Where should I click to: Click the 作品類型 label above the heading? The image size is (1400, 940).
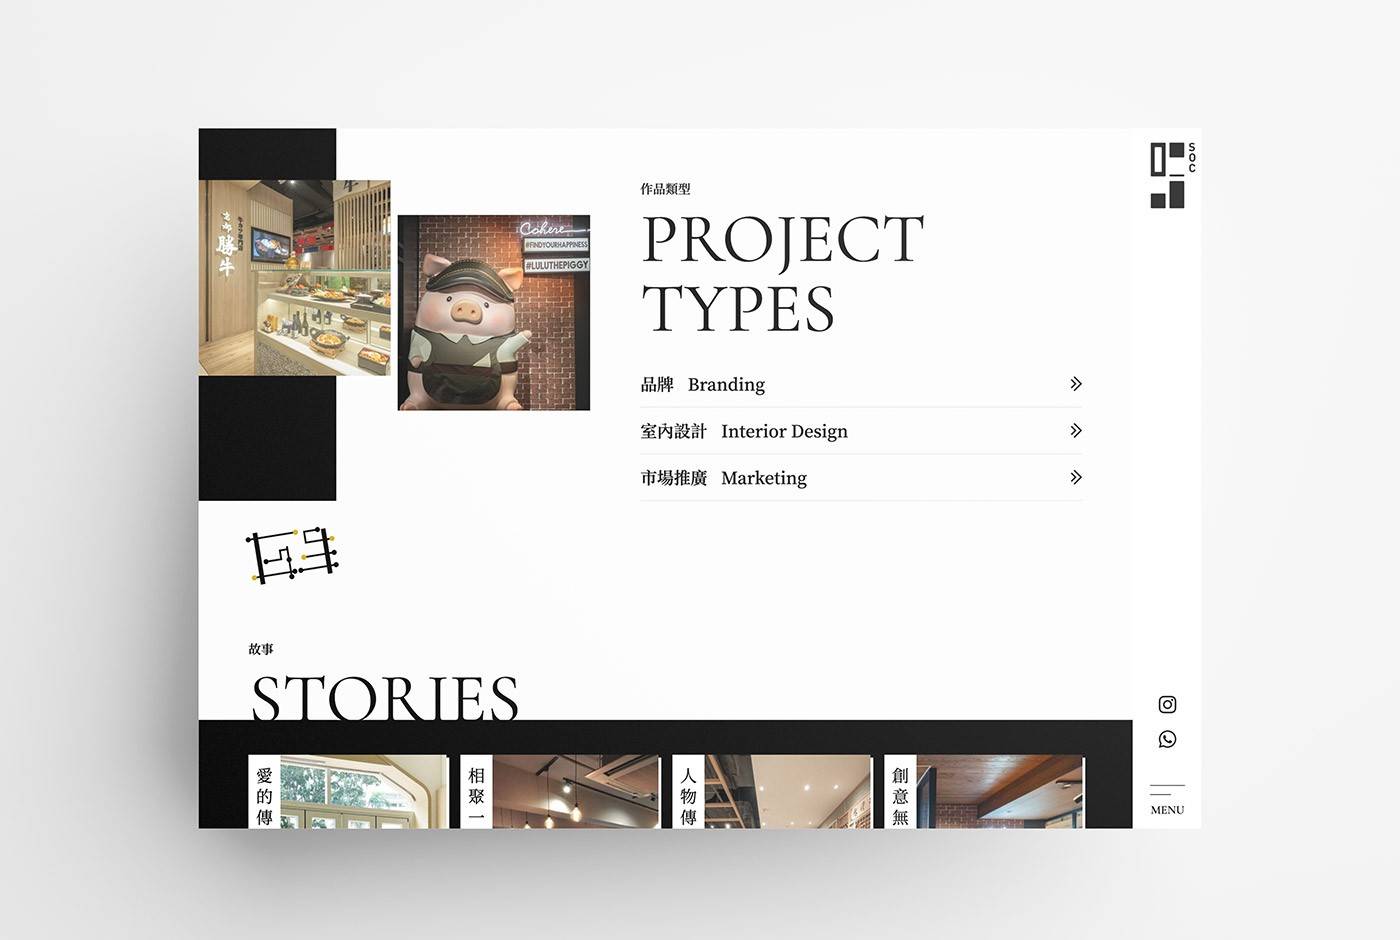[x=666, y=189]
